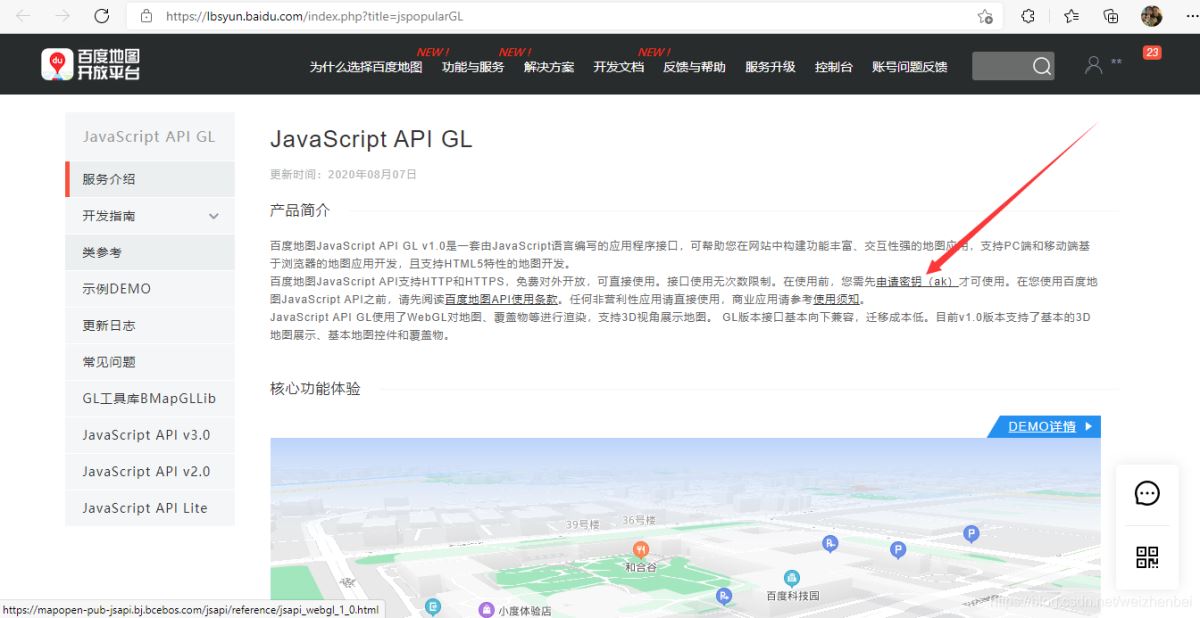Click the 申请密钥（ak）link
1200x618 pixels.
(916, 282)
